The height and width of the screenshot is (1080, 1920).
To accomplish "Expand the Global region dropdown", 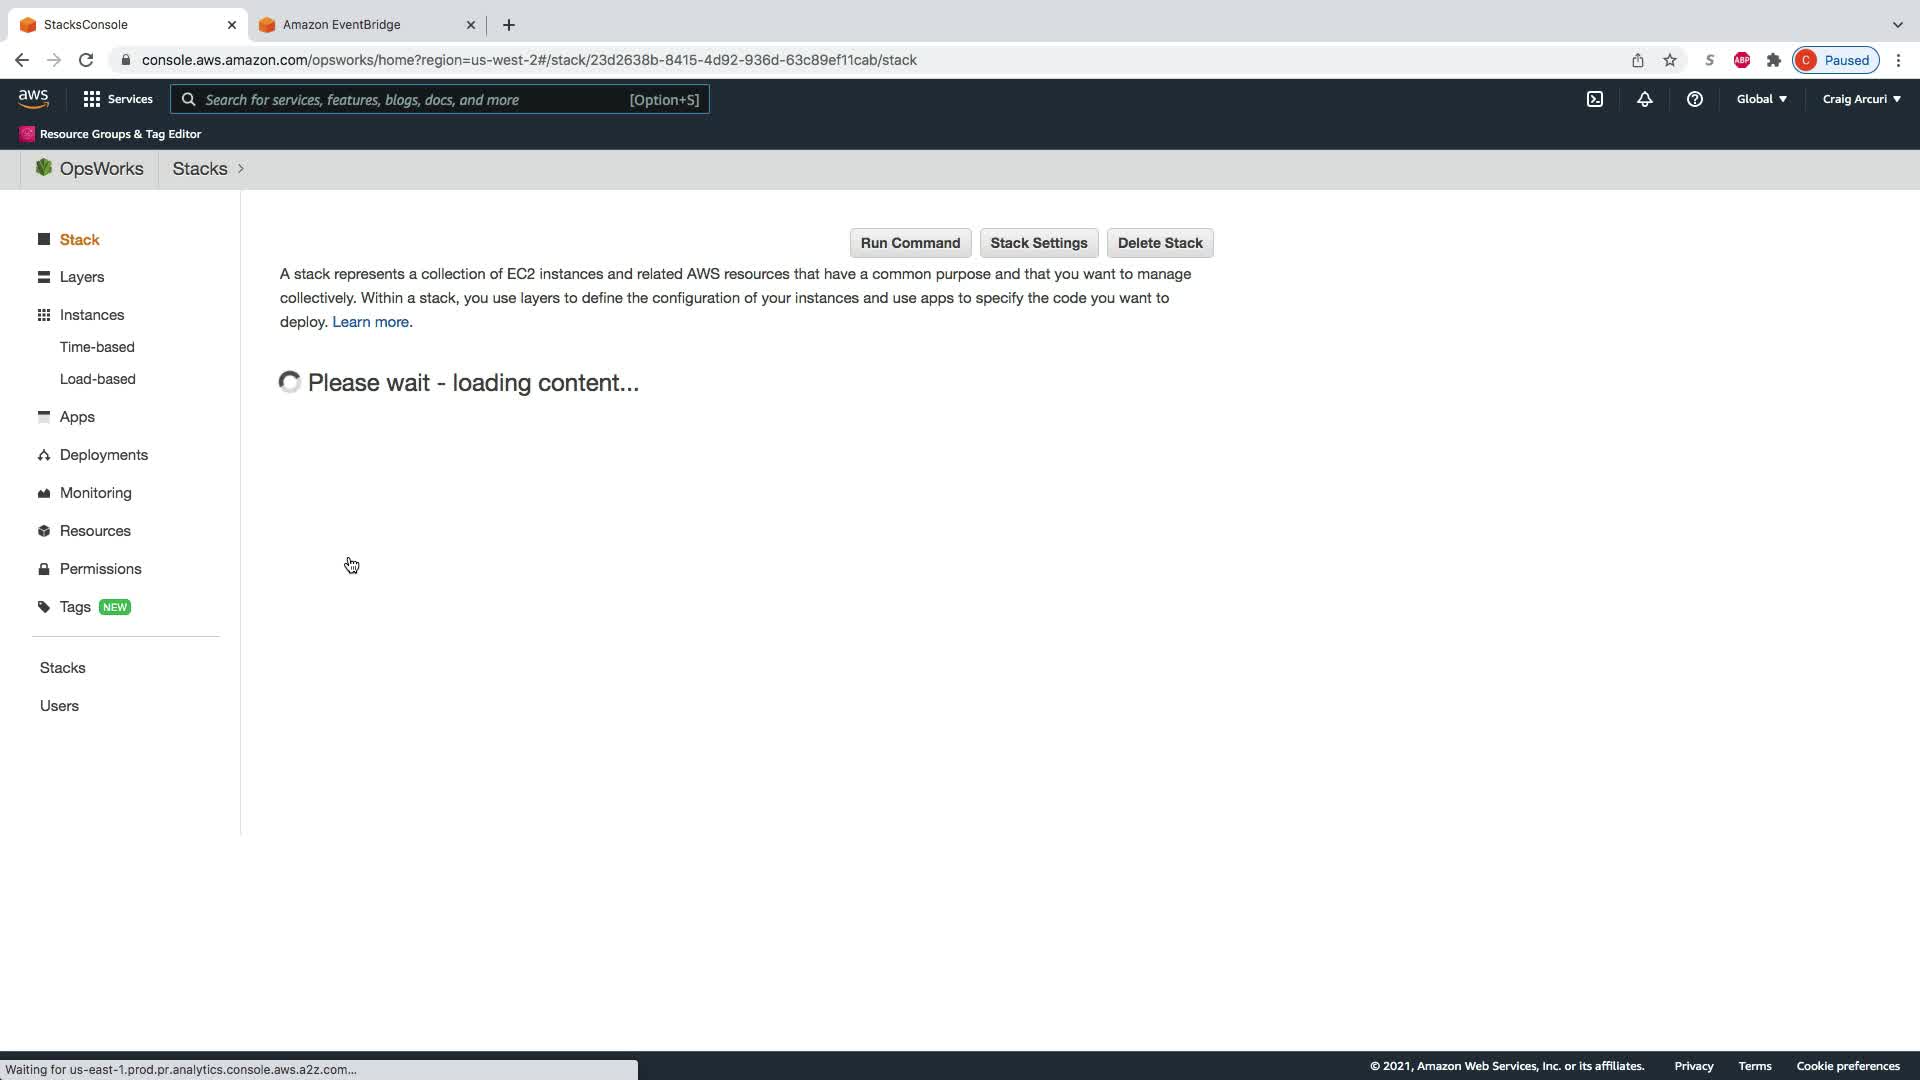I will (1761, 99).
